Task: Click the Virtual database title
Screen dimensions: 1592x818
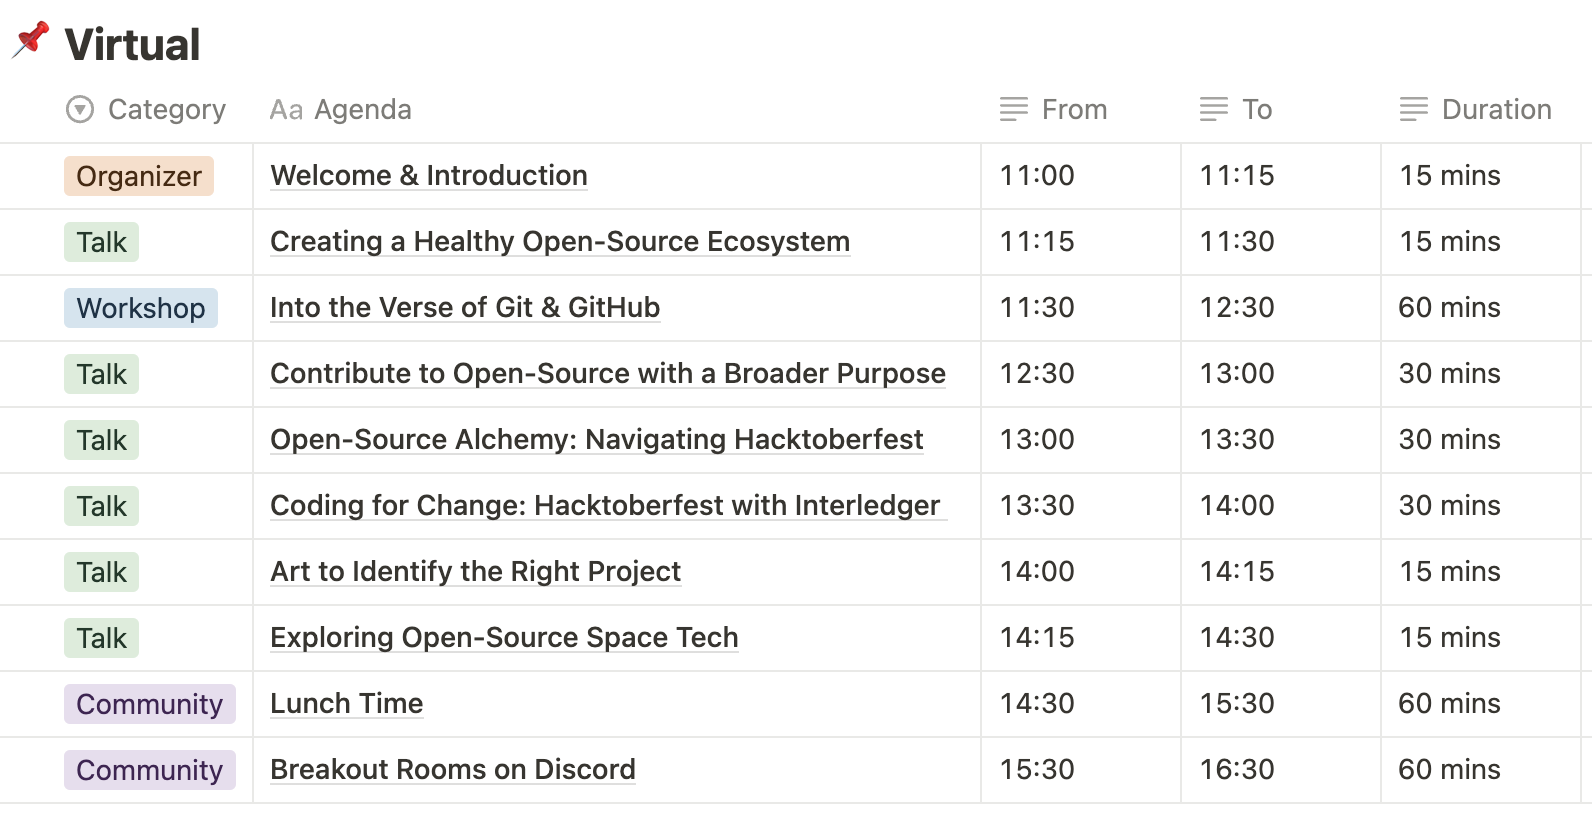Action: tap(132, 44)
